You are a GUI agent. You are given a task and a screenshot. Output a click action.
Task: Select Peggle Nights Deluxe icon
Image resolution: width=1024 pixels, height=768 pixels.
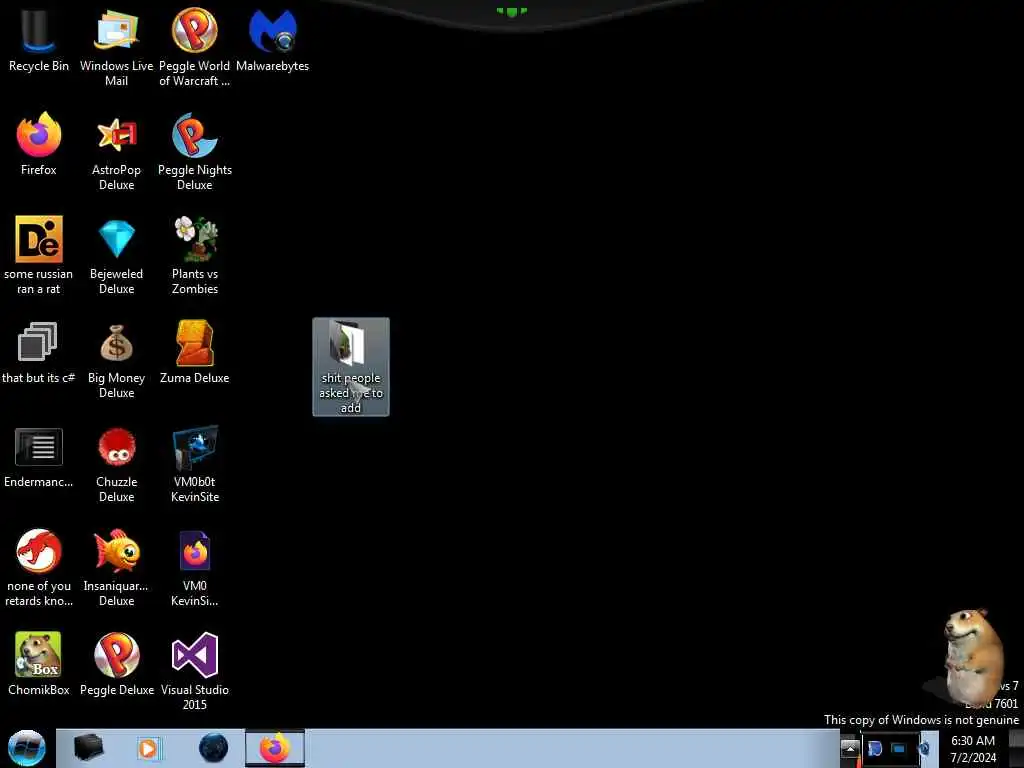pyautogui.click(x=195, y=152)
